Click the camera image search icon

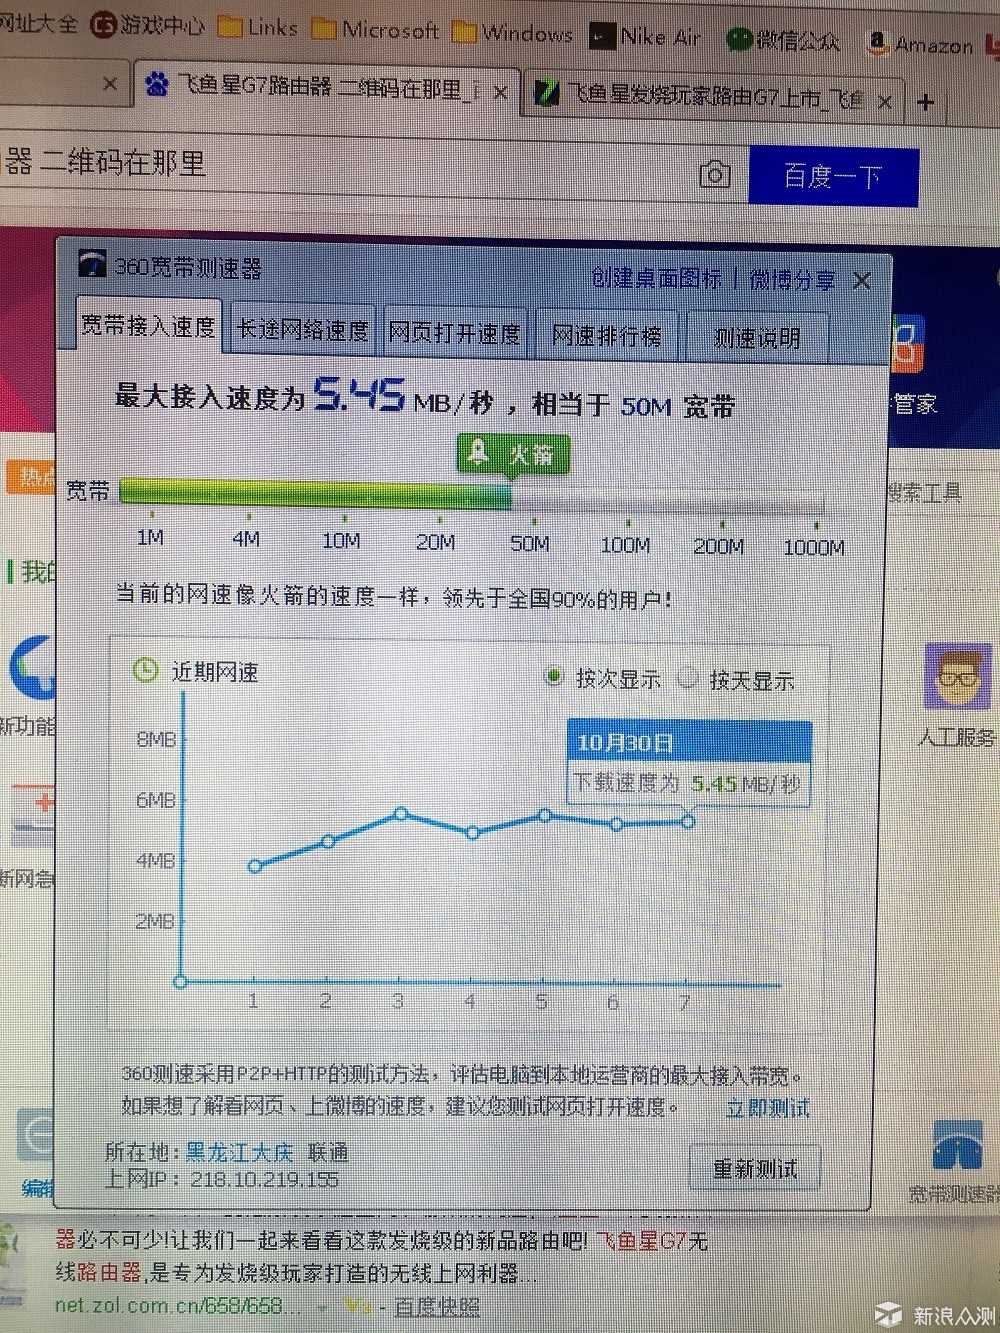pyautogui.click(x=714, y=175)
